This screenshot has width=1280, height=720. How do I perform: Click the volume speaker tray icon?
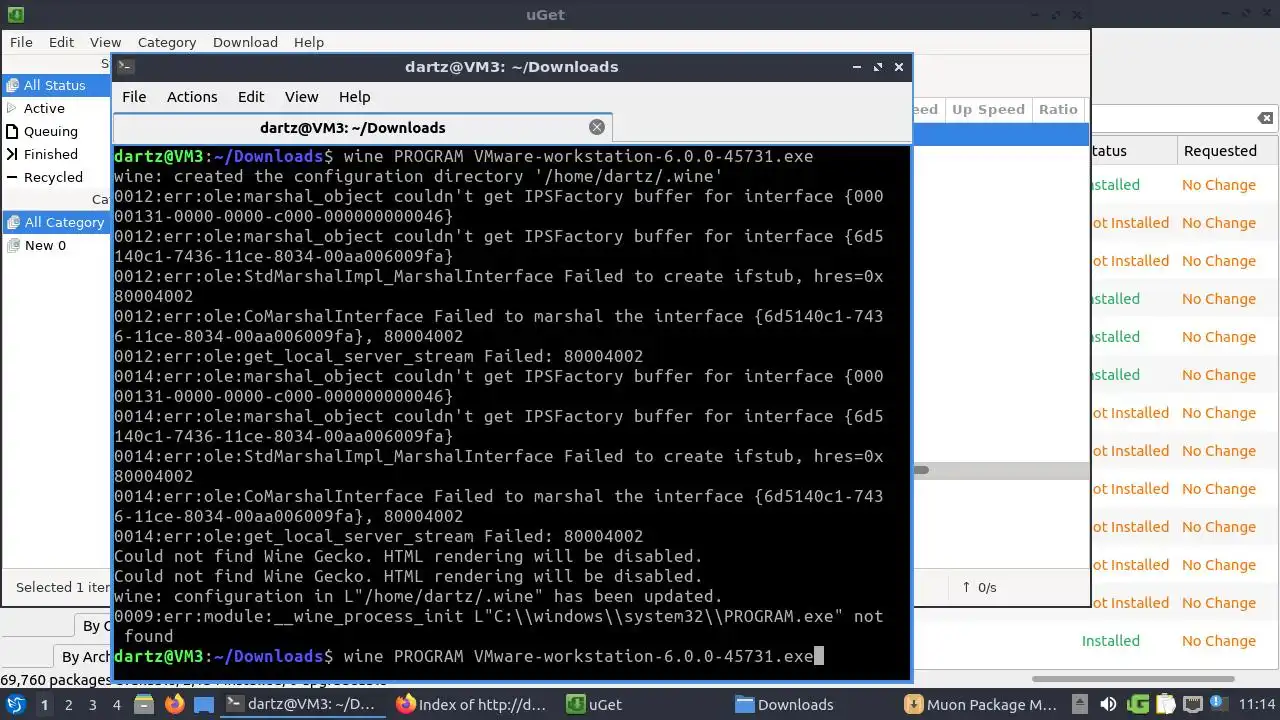click(1107, 704)
